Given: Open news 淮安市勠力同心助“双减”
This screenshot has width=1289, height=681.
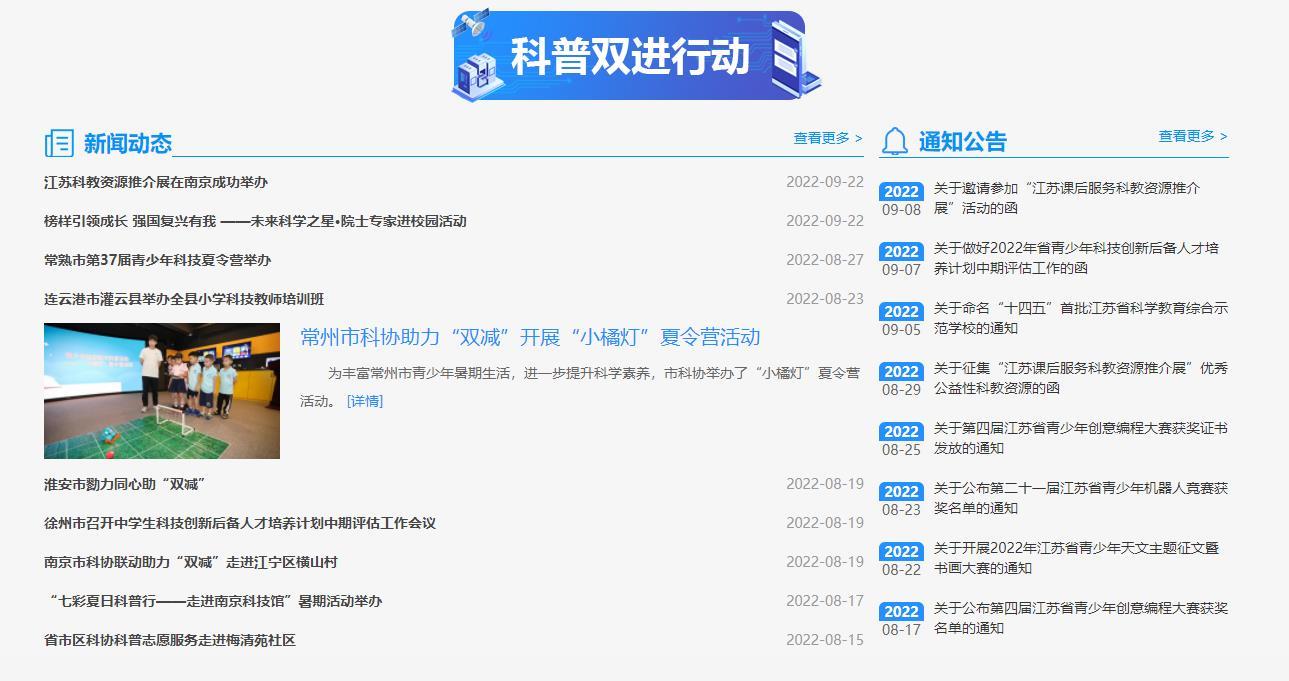Looking at the screenshot, I should [x=125, y=484].
